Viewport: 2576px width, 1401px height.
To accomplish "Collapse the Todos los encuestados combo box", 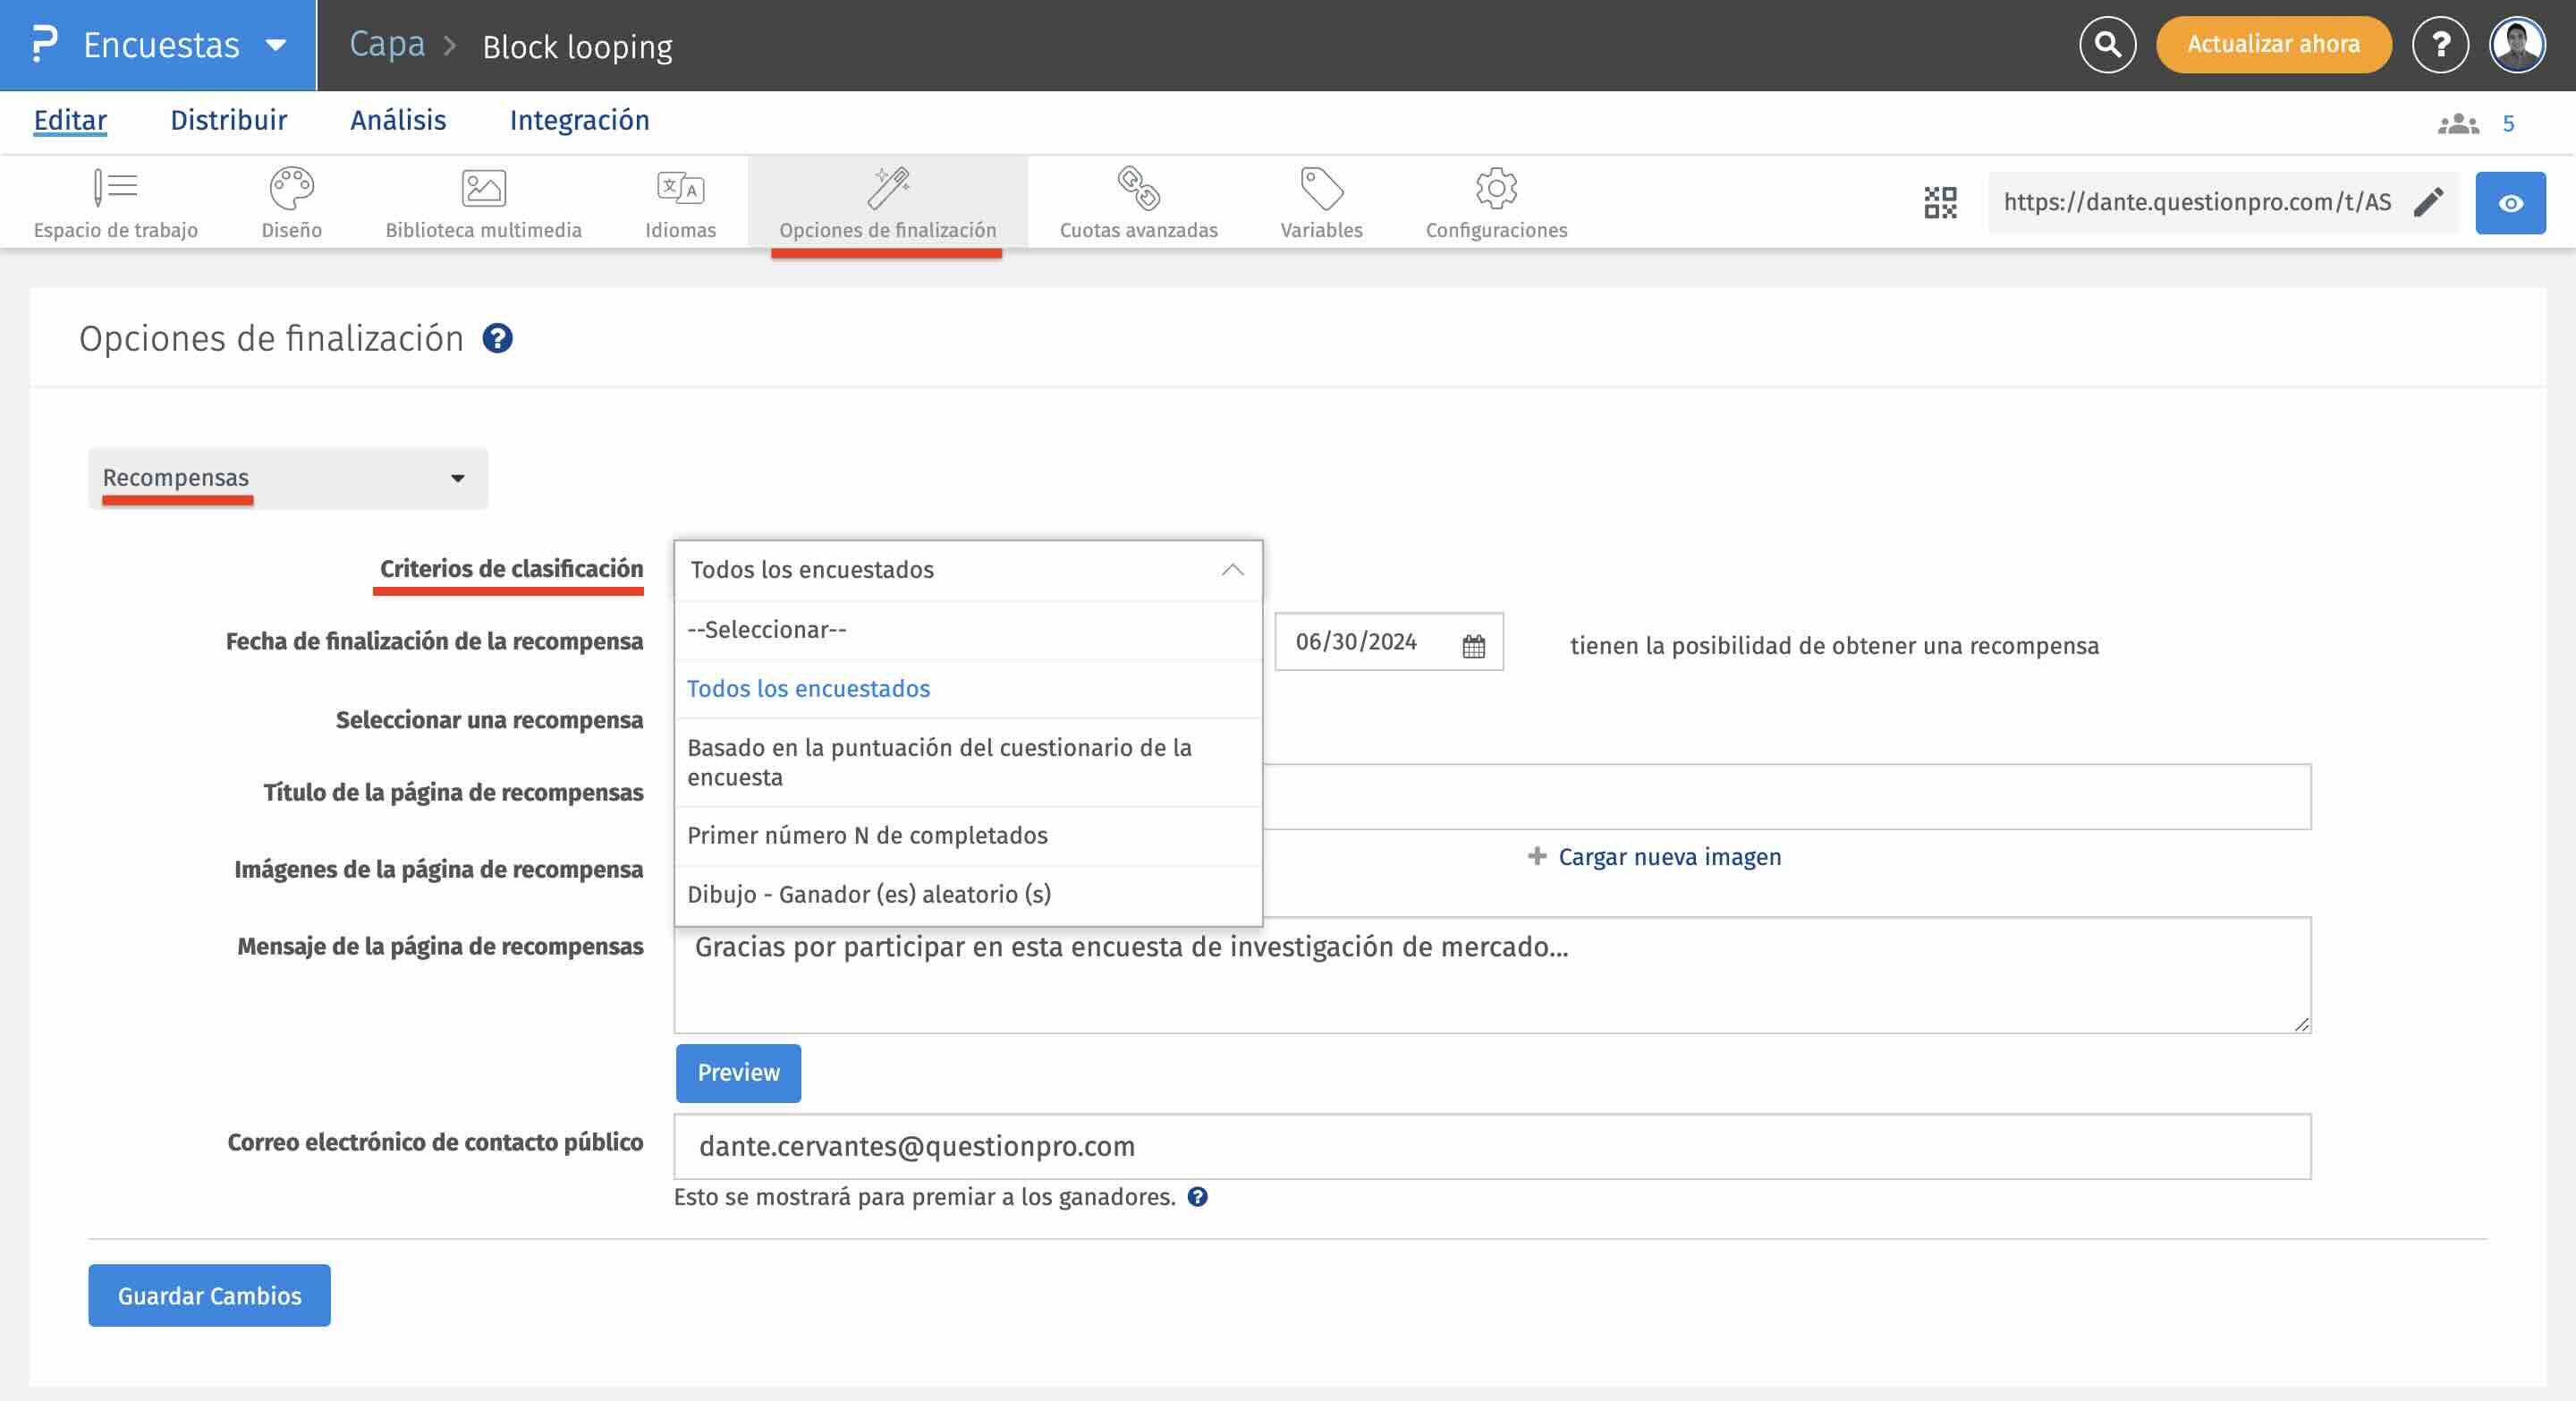I will click(1232, 570).
